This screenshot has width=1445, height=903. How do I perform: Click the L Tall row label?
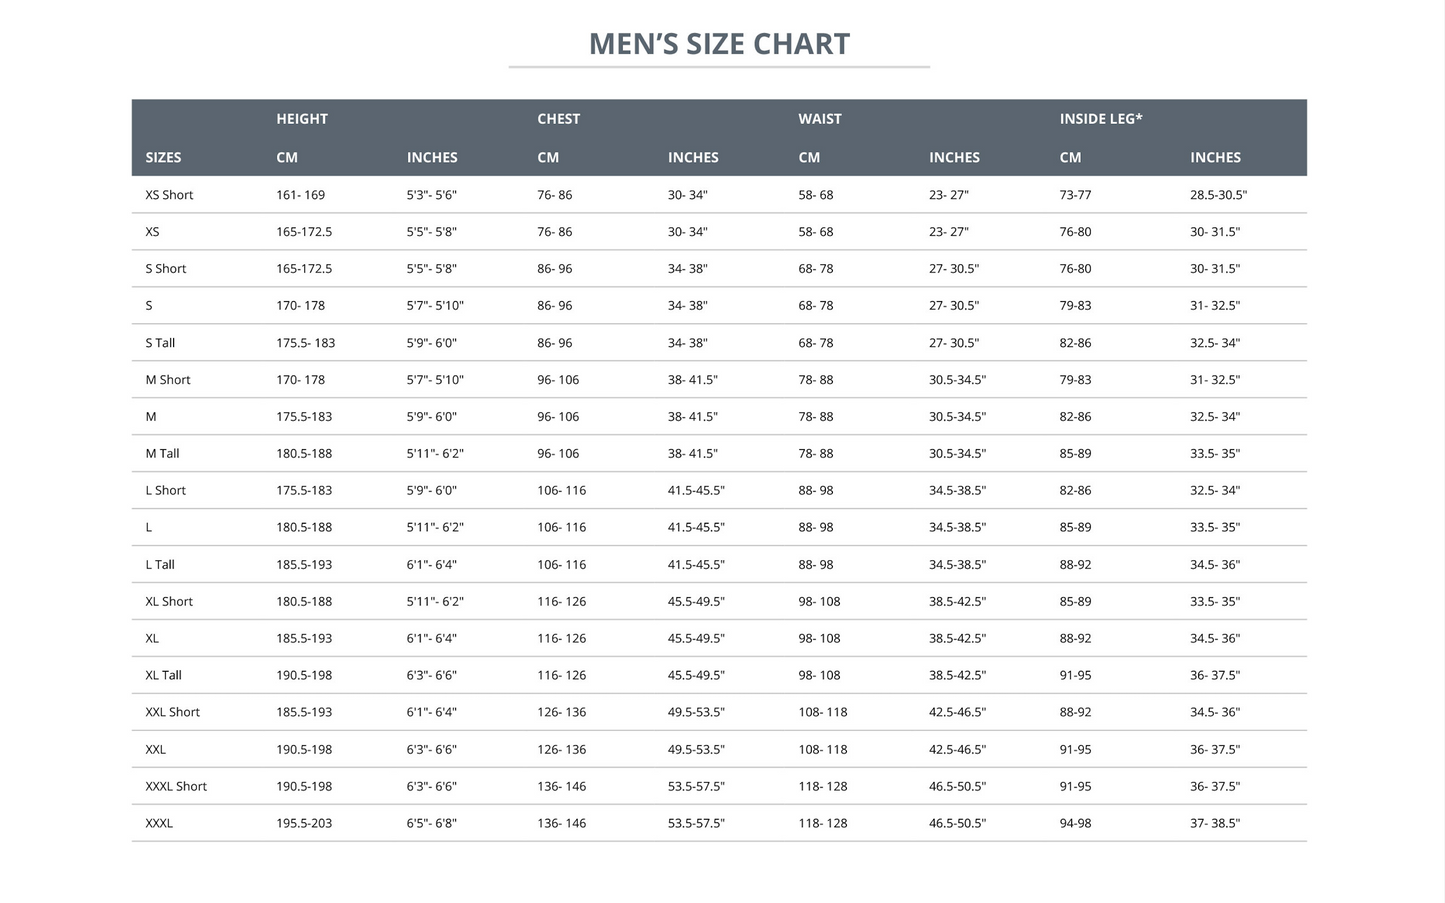coord(160,565)
